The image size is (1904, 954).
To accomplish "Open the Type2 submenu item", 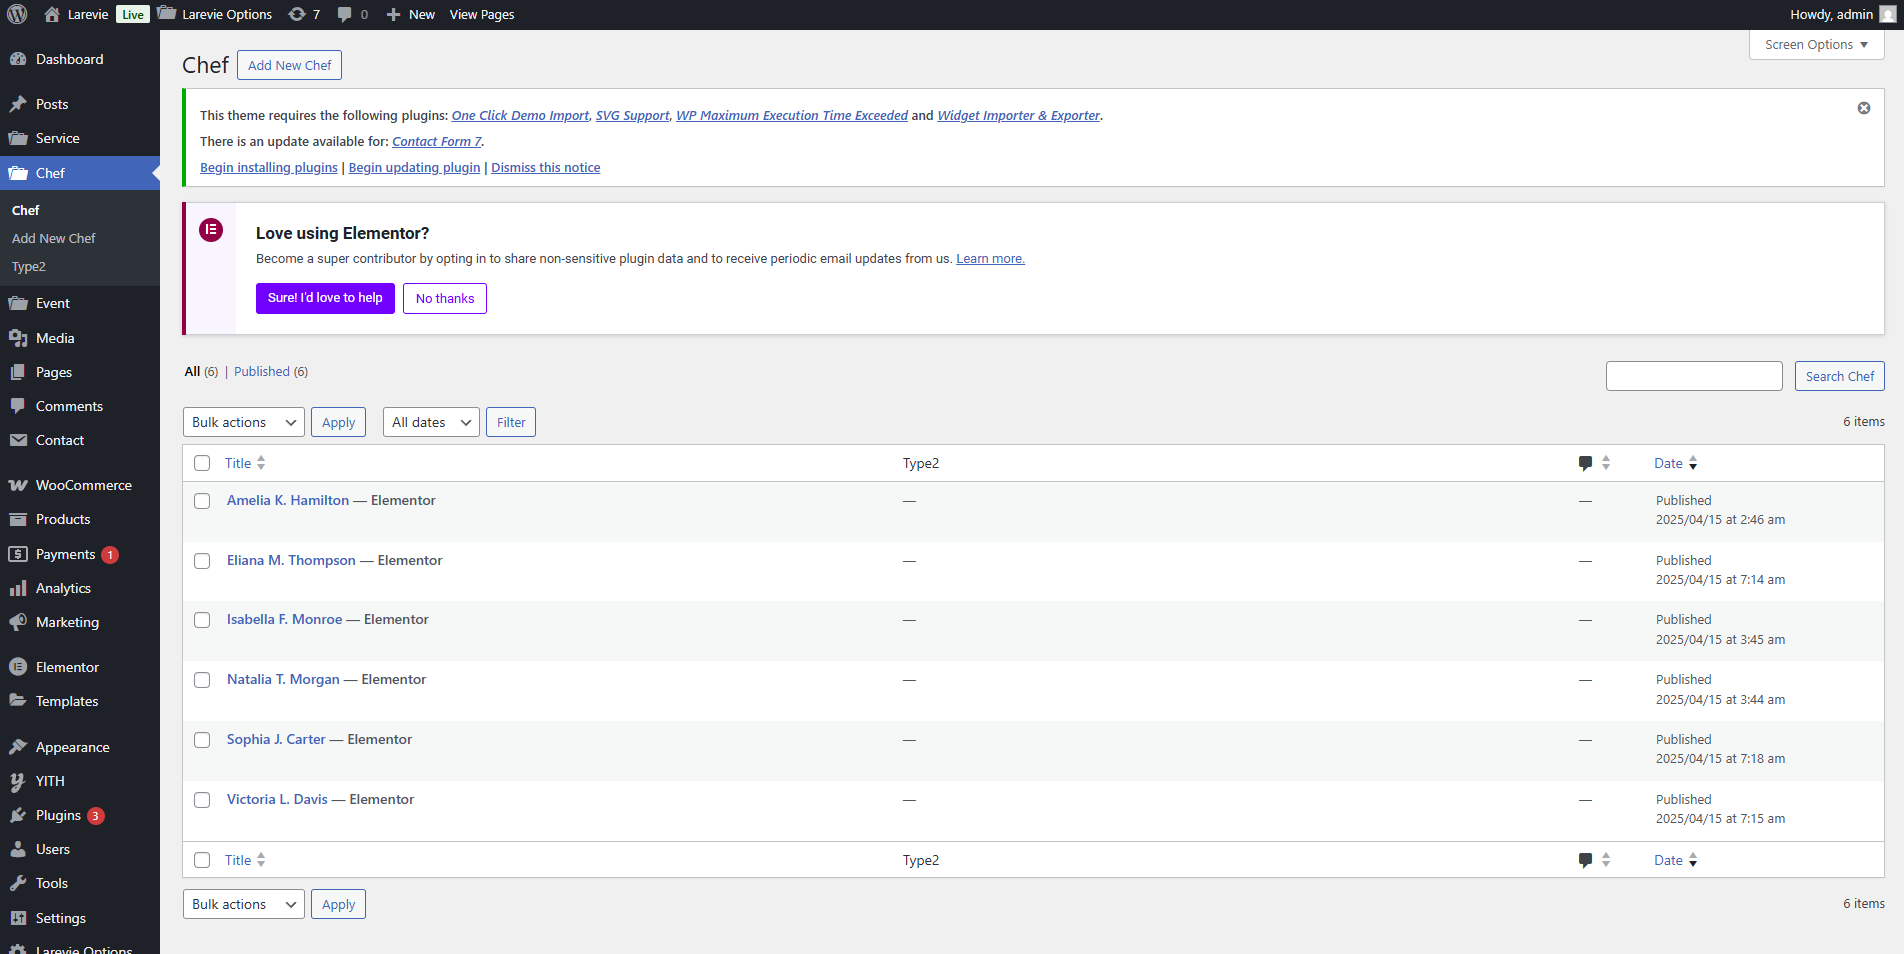I will [x=29, y=267].
